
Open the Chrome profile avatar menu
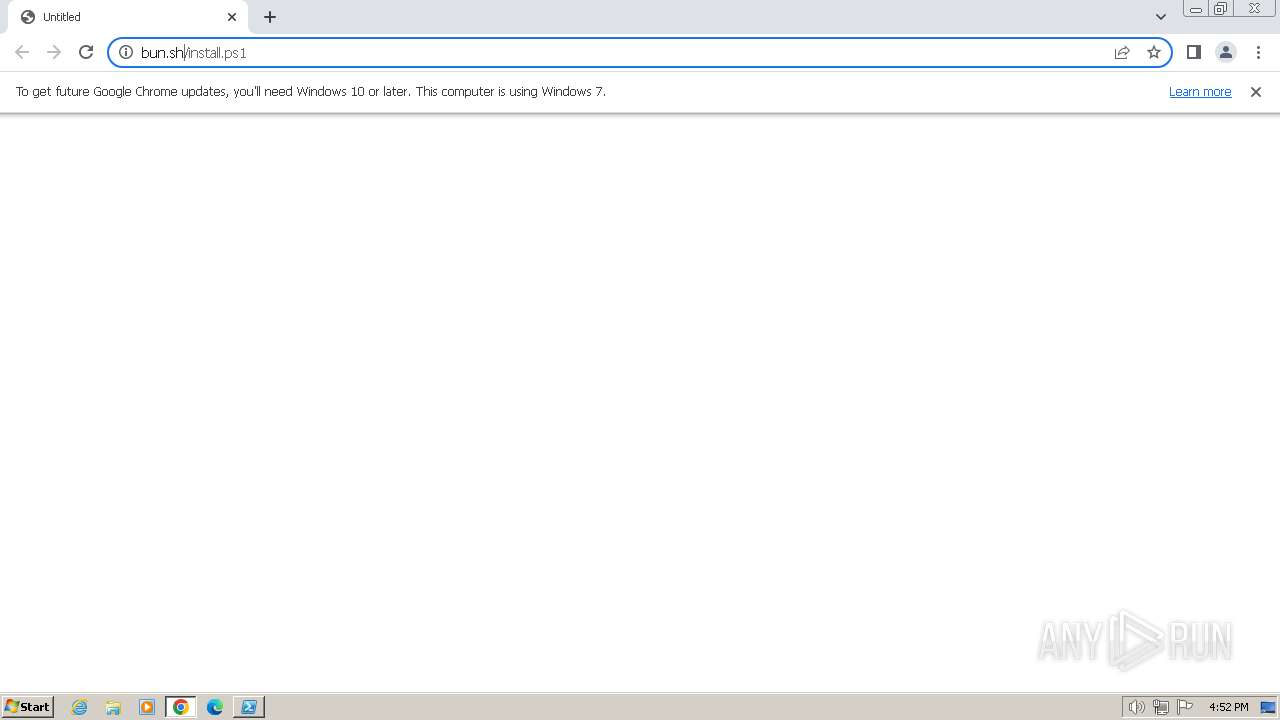point(1226,52)
